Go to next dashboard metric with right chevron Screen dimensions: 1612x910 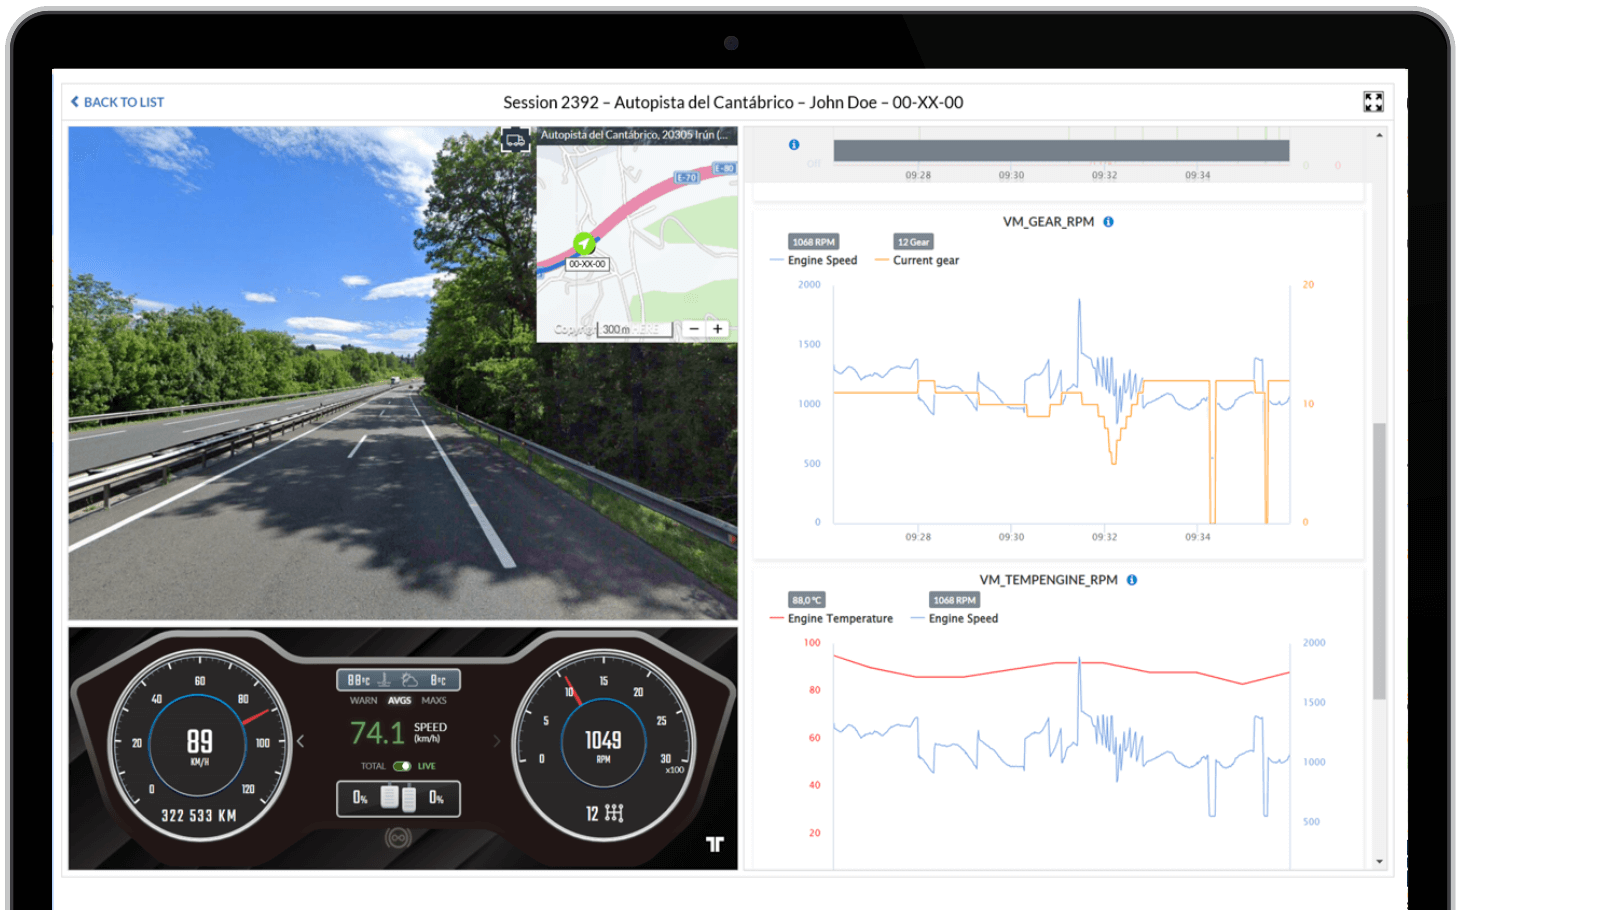pyautogui.click(x=496, y=741)
